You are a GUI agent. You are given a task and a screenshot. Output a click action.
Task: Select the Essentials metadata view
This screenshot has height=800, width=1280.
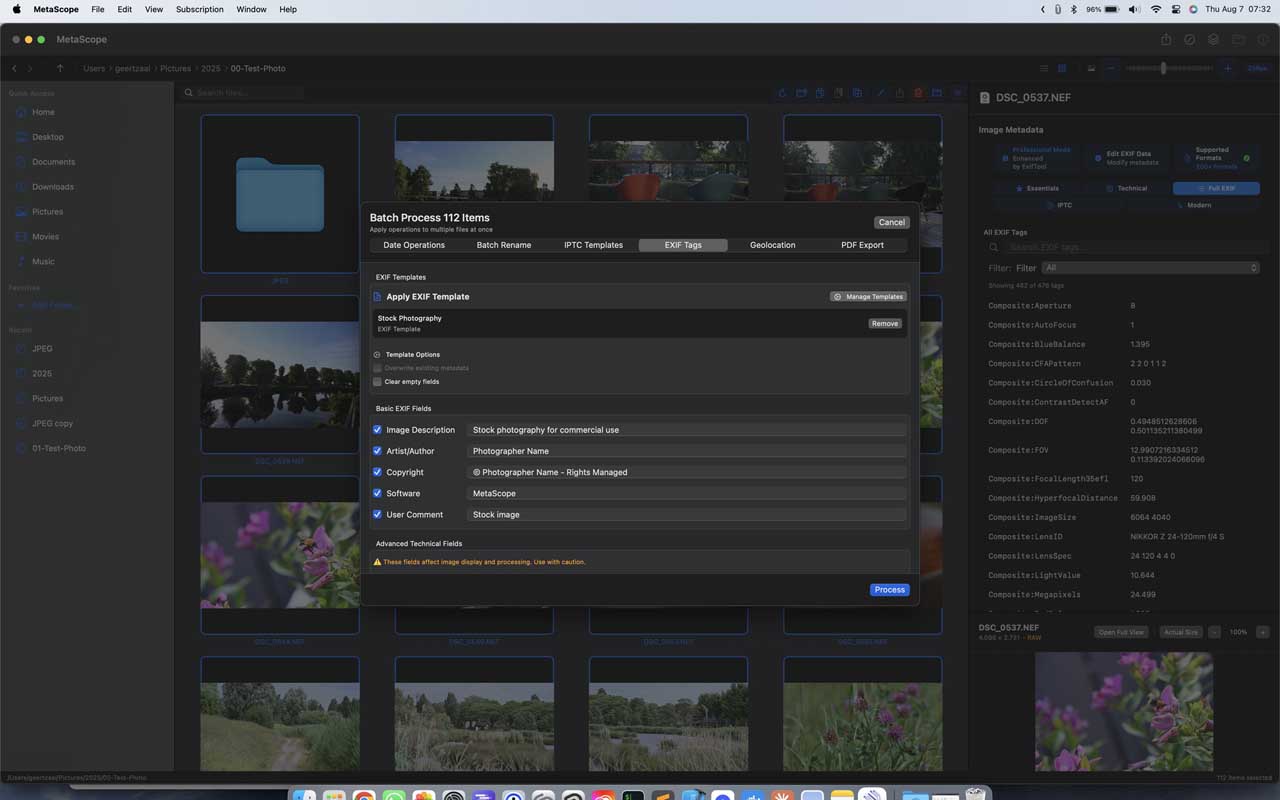pyautogui.click(x=1037, y=188)
